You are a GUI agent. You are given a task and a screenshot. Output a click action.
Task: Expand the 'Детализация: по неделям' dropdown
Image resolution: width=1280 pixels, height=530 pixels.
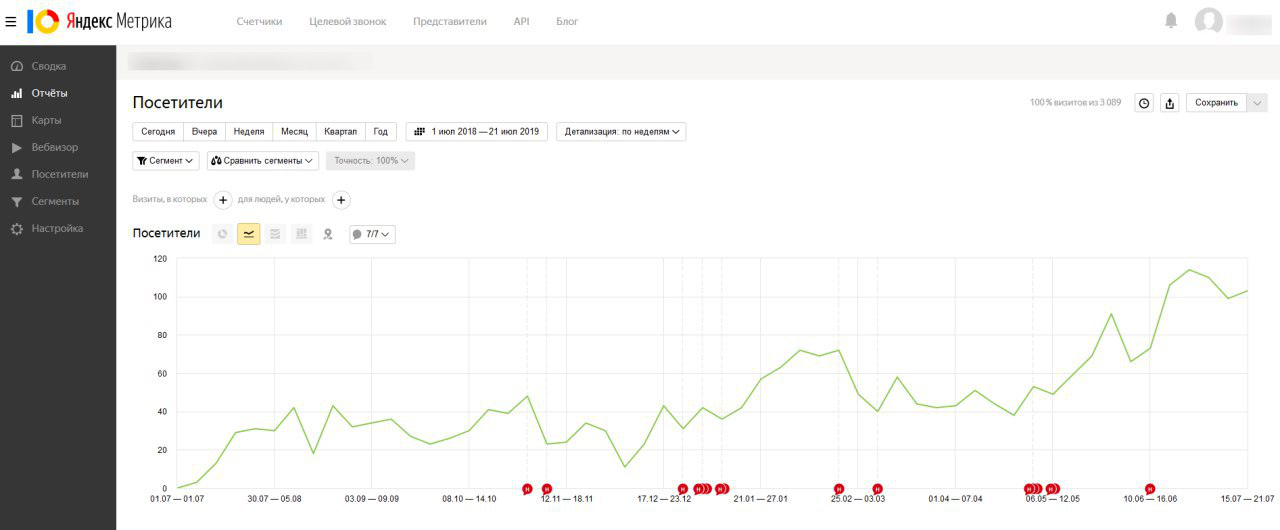click(621, 132)
